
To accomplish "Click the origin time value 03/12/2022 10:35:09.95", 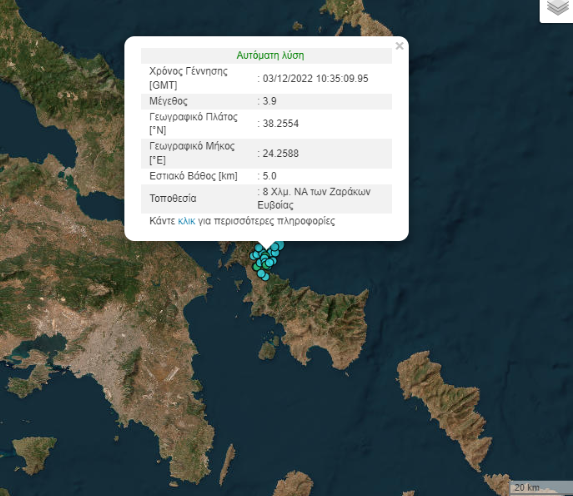I will (315, 79).
